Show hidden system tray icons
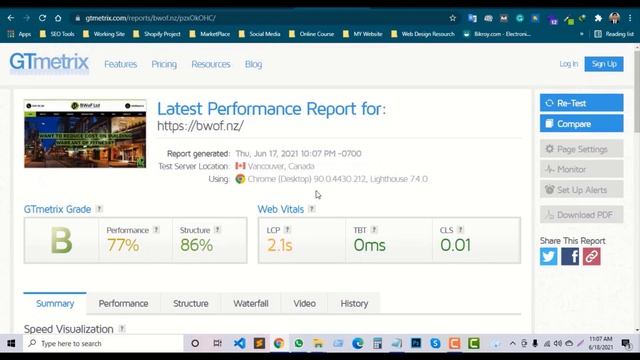Viewport: 640px width, 360px height. point(512,344)
